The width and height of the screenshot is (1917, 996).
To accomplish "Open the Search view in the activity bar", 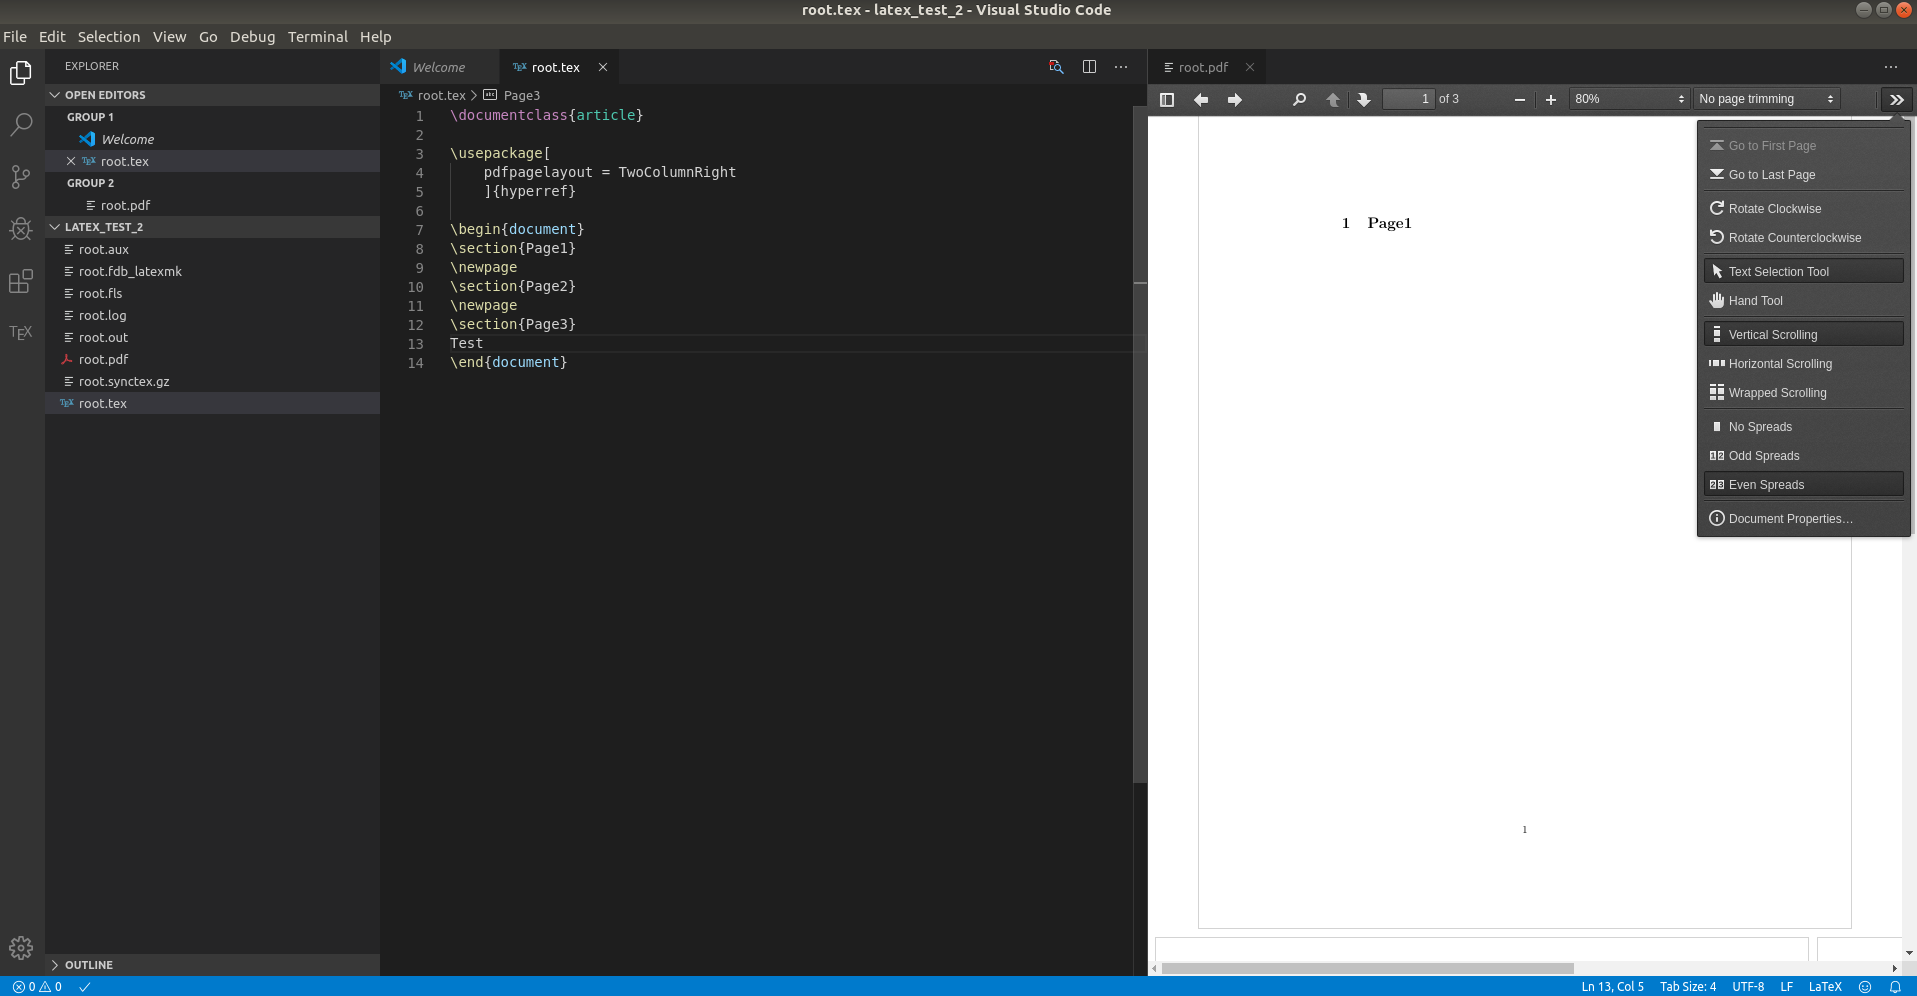I will click(x=21, y=124).
